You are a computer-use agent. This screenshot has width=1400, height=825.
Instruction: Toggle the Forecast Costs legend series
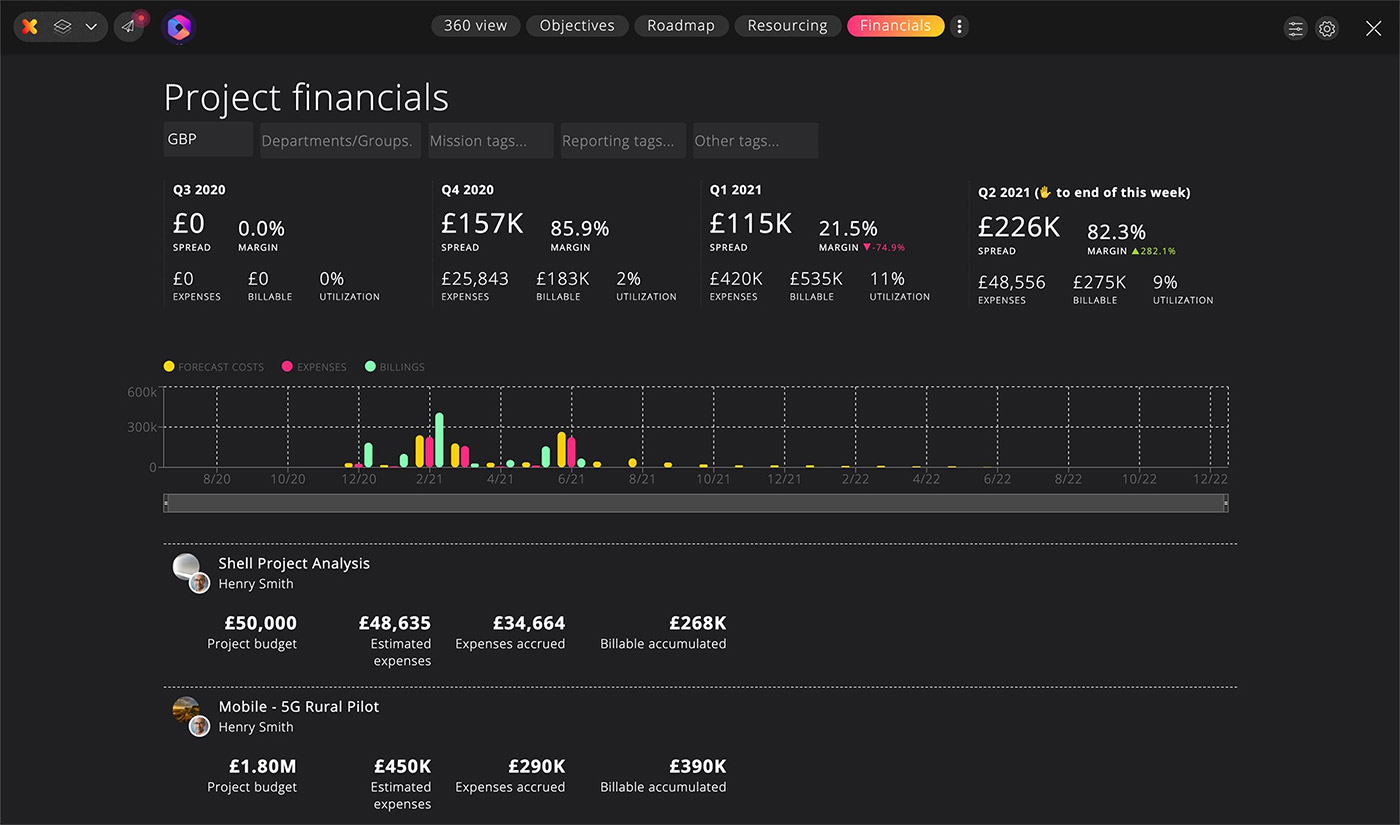214,367
